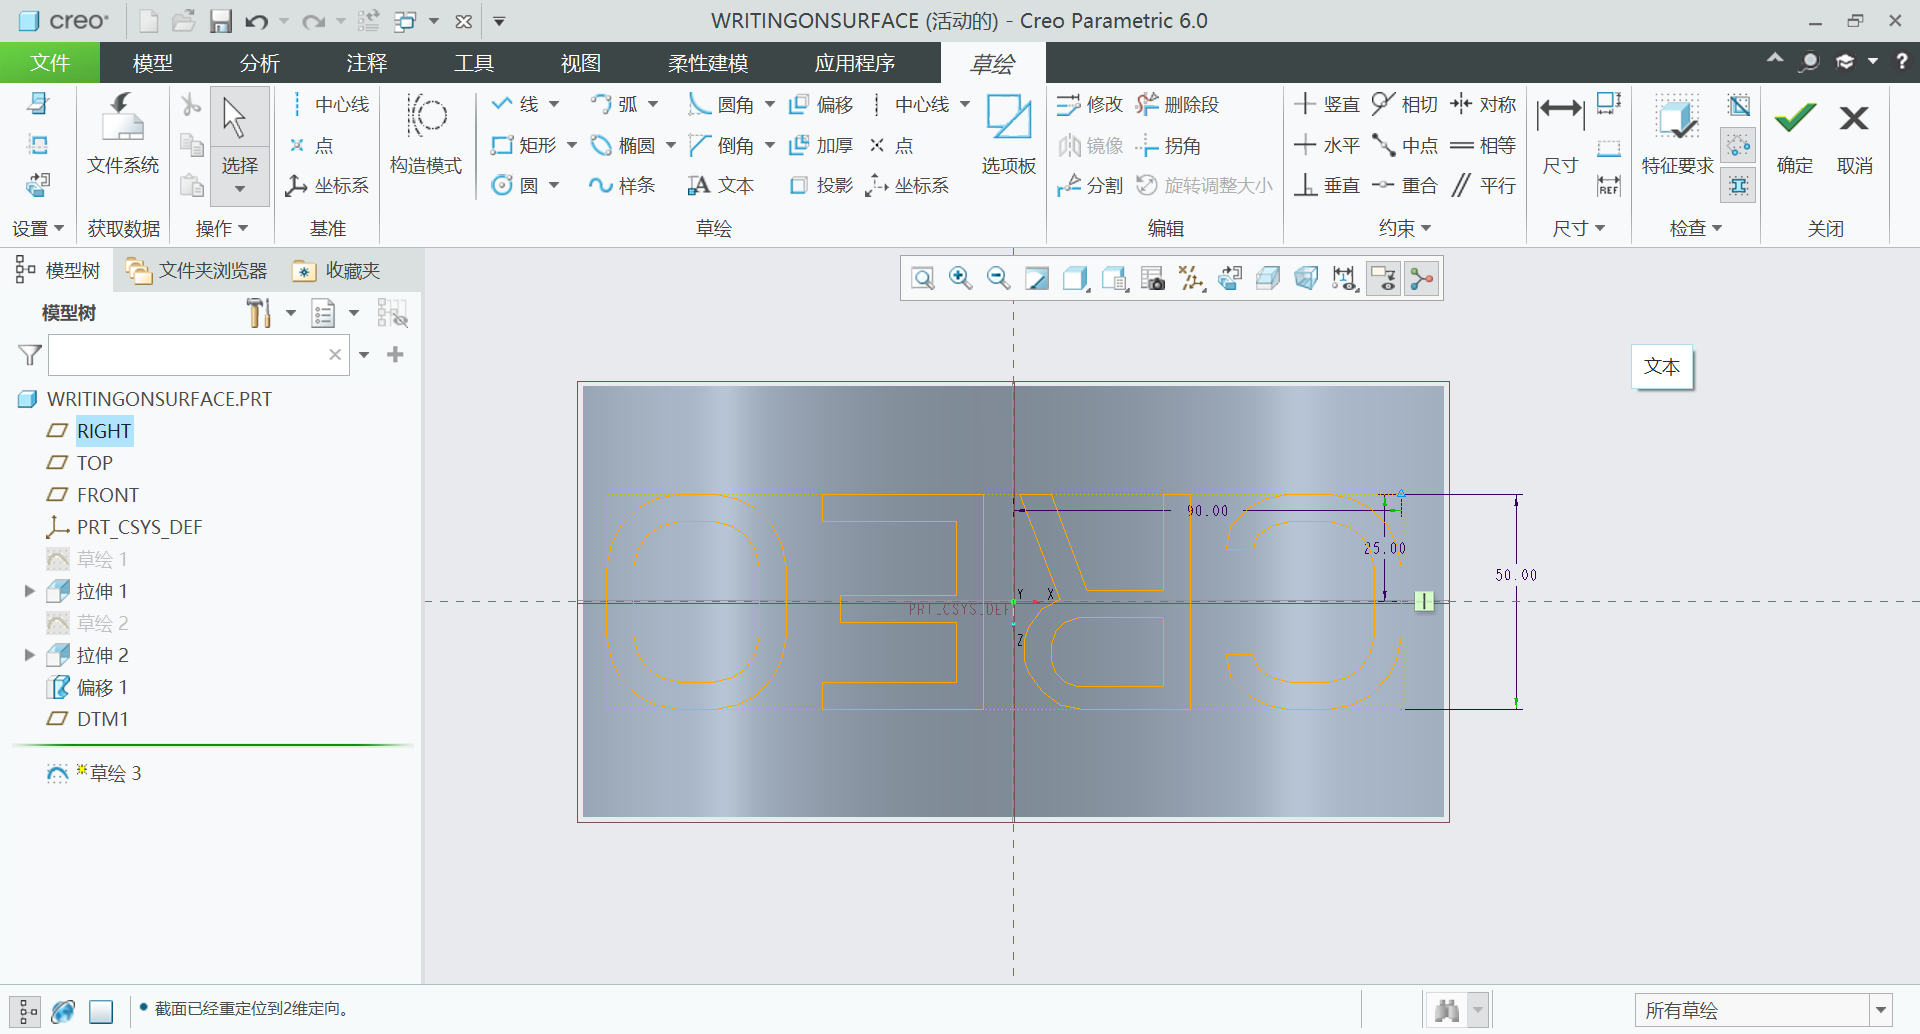Click the 删除段 delete segment button

1177,104
